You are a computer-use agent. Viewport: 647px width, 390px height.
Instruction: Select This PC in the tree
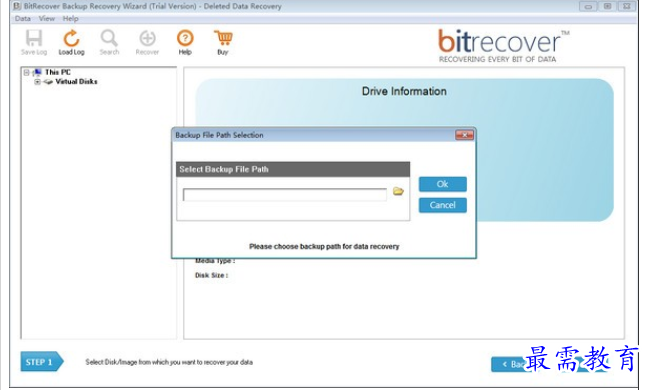coord(58,72)
